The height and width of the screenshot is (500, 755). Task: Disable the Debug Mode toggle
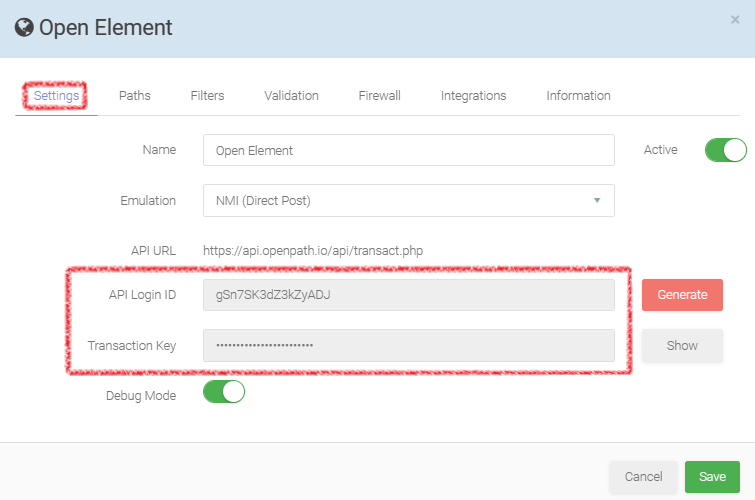224,392
